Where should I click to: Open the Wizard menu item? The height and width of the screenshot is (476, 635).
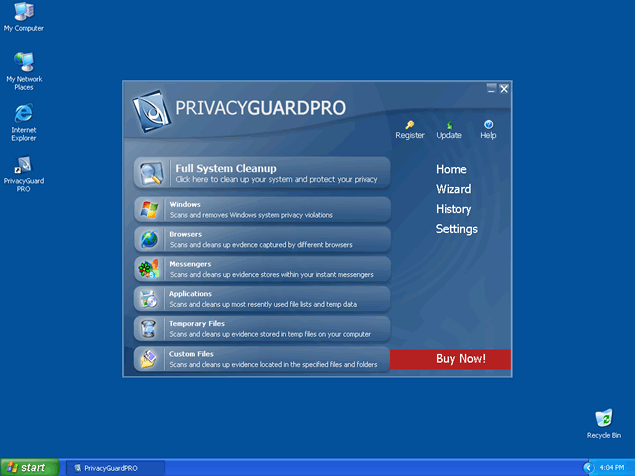[x=453, y=189]
